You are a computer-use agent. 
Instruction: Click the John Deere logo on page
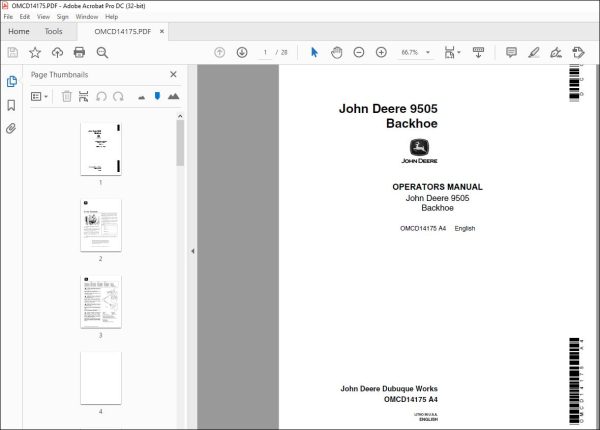click(x=419, y=151)
